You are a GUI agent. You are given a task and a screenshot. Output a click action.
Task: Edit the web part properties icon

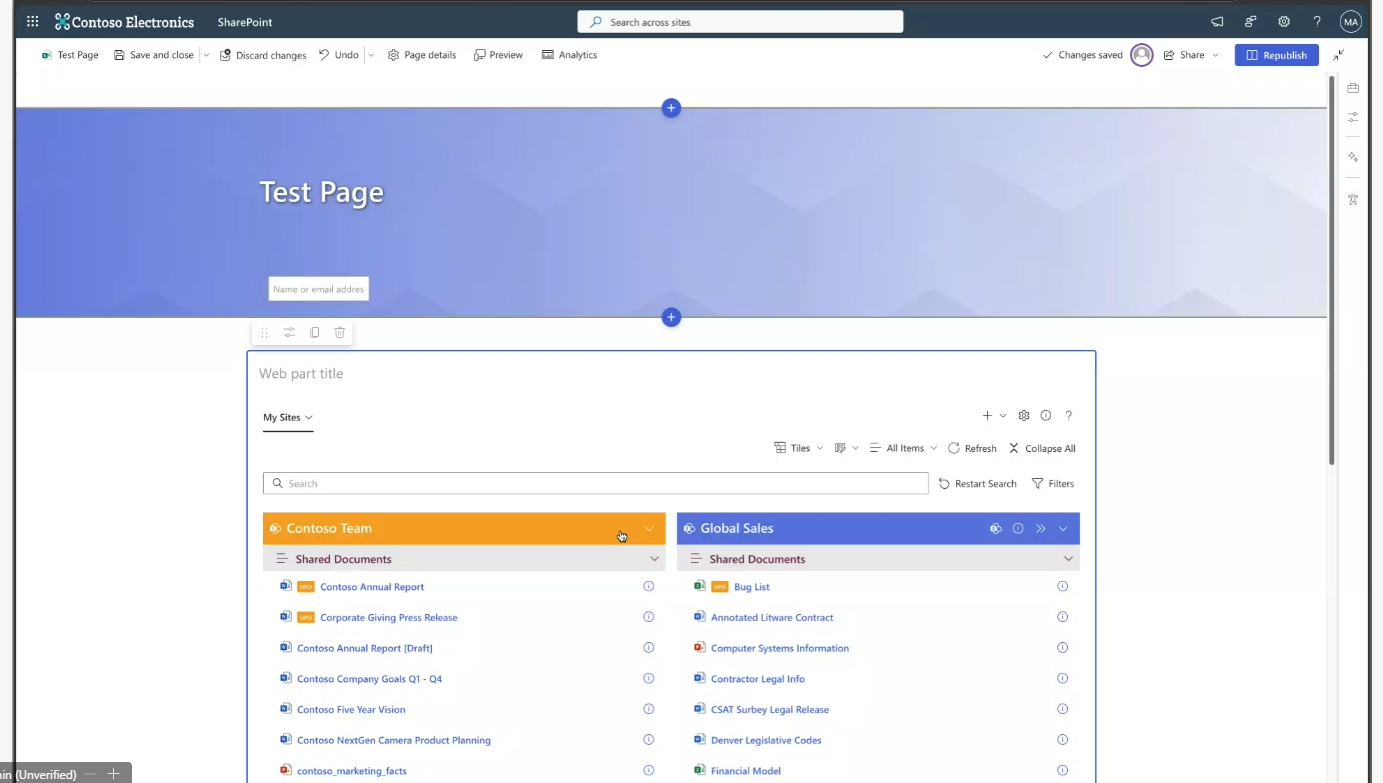coord(289,332)
